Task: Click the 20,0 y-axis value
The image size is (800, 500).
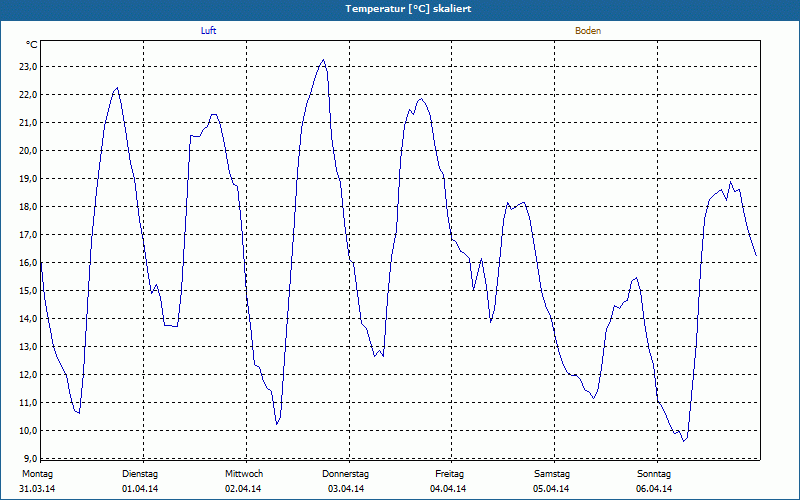Action: (29, 151)
